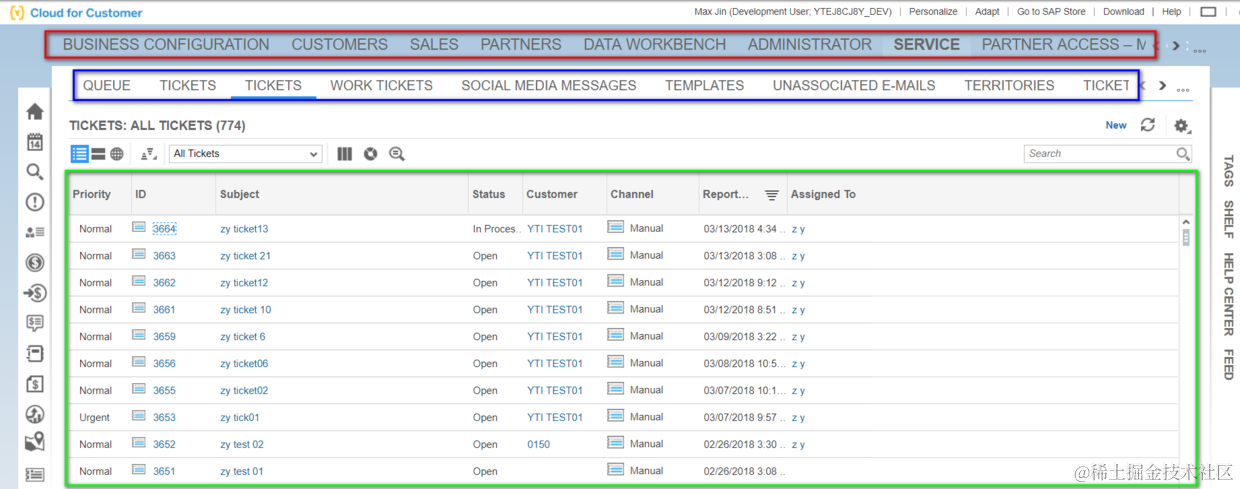Open the Home icon in left sidebar
Image resolution: width=1240 pixels, height=489 pixels.
tap(35, 111)
